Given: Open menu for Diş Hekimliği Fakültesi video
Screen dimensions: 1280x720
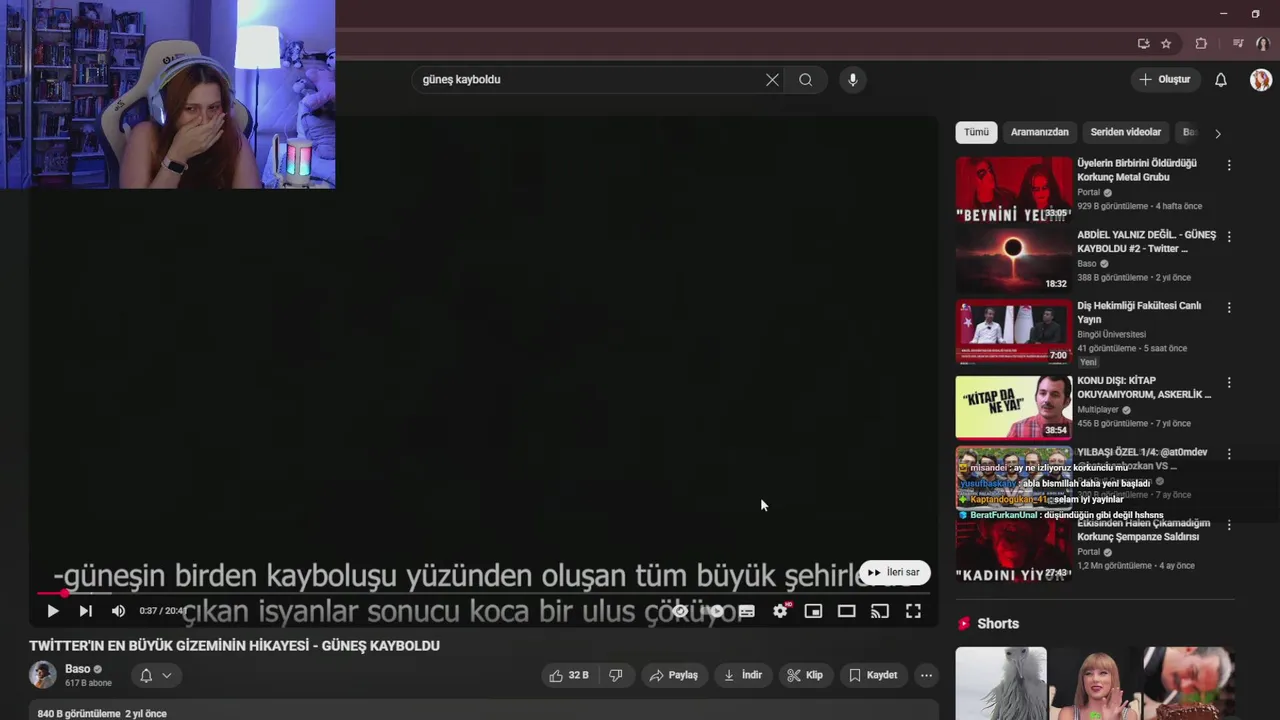Looking at the screenshot, I should (1229, 308).
